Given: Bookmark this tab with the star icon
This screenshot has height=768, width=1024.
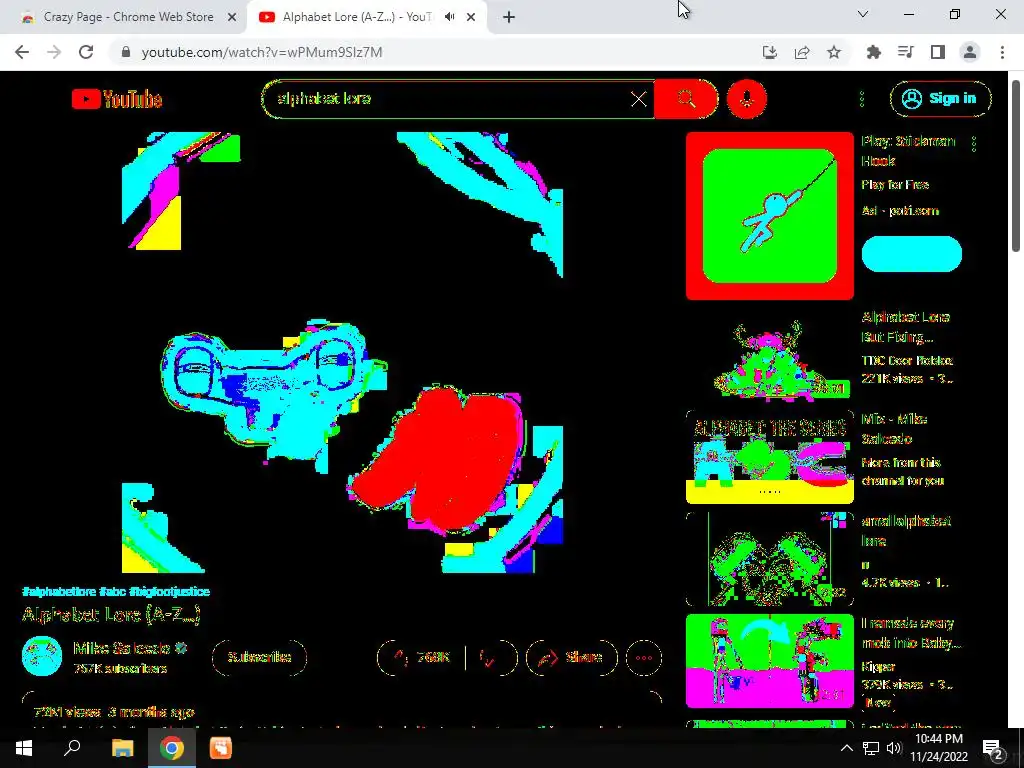Looking at the screenshot, I should [x=834, y=52].
